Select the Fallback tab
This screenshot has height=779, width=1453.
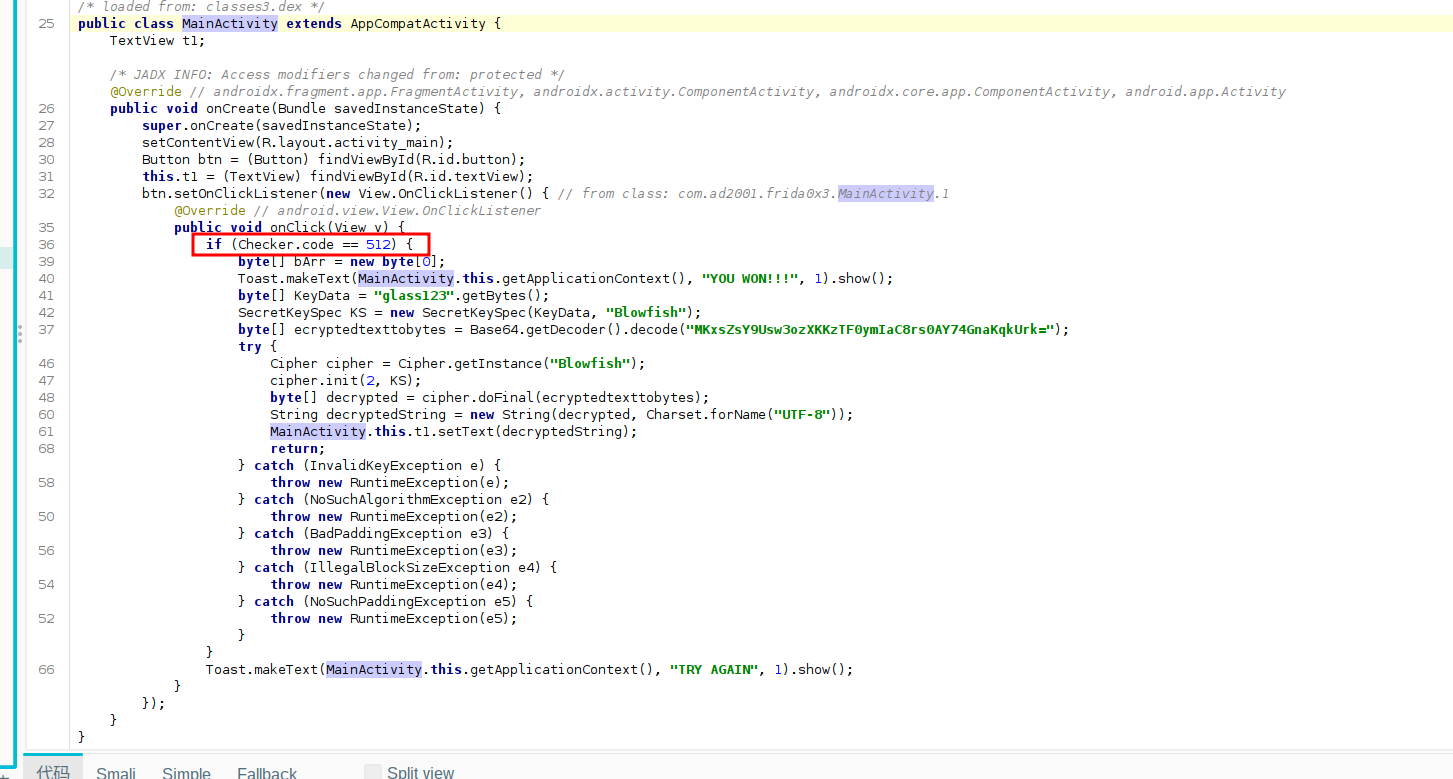pyautogui.click(x=267, y=772)
